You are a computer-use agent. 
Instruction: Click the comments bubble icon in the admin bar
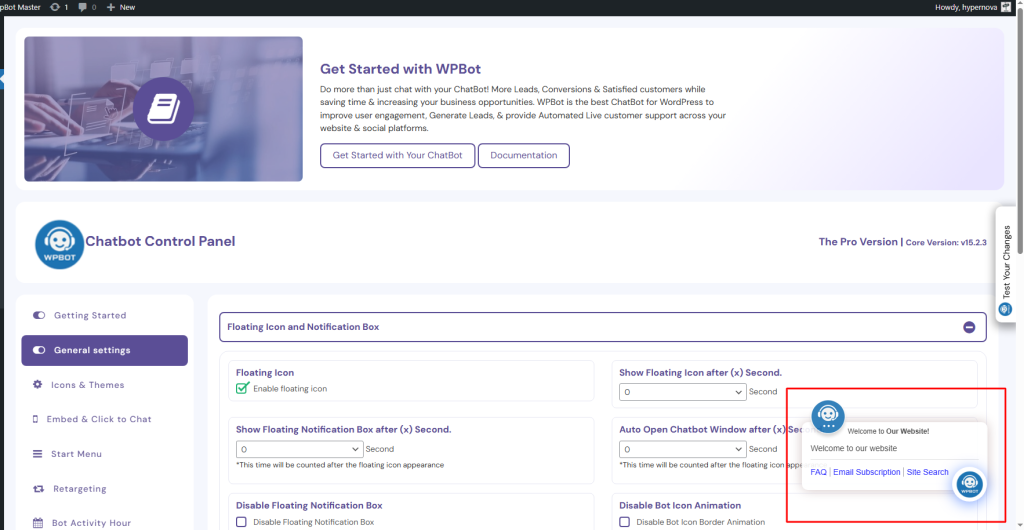(83, 7)
